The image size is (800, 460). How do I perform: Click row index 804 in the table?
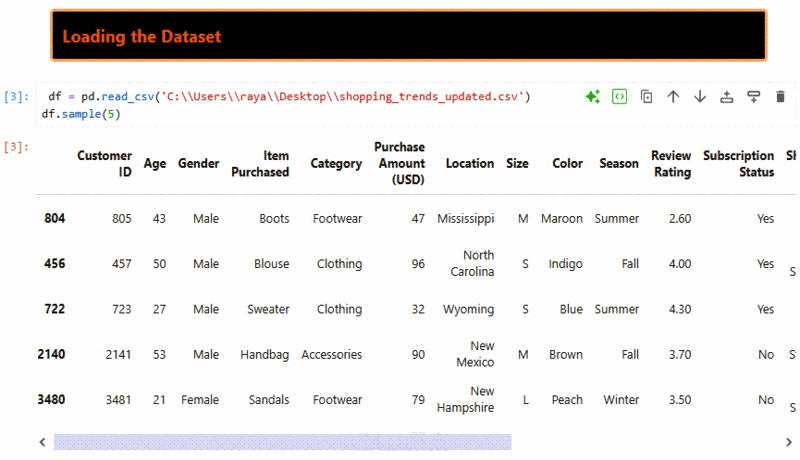[x=55, y=218]
